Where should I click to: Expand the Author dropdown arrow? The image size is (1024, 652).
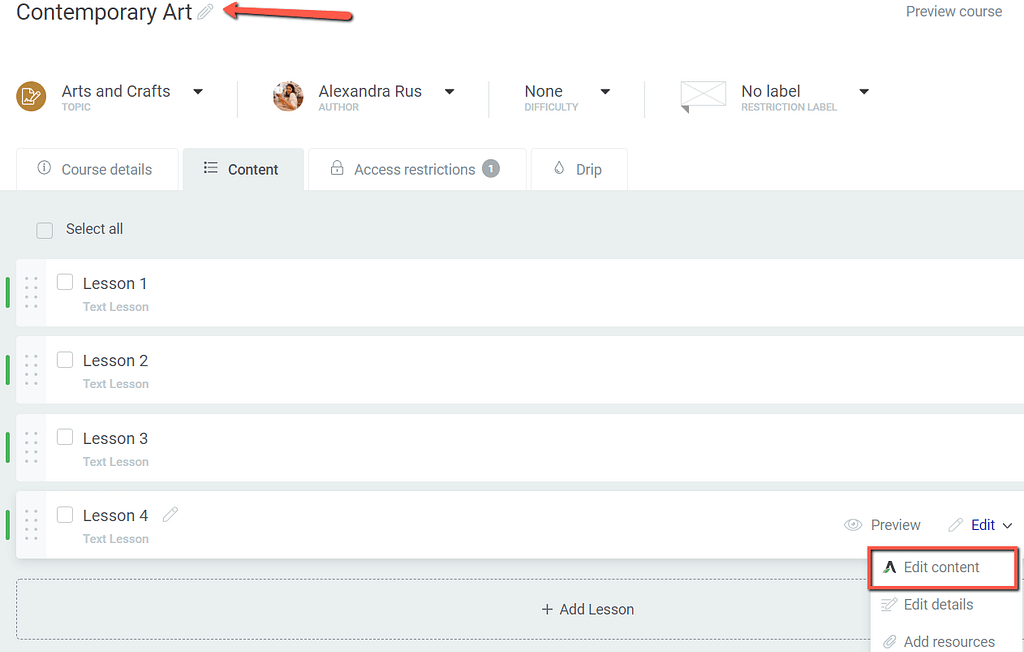tap(449, 91)
